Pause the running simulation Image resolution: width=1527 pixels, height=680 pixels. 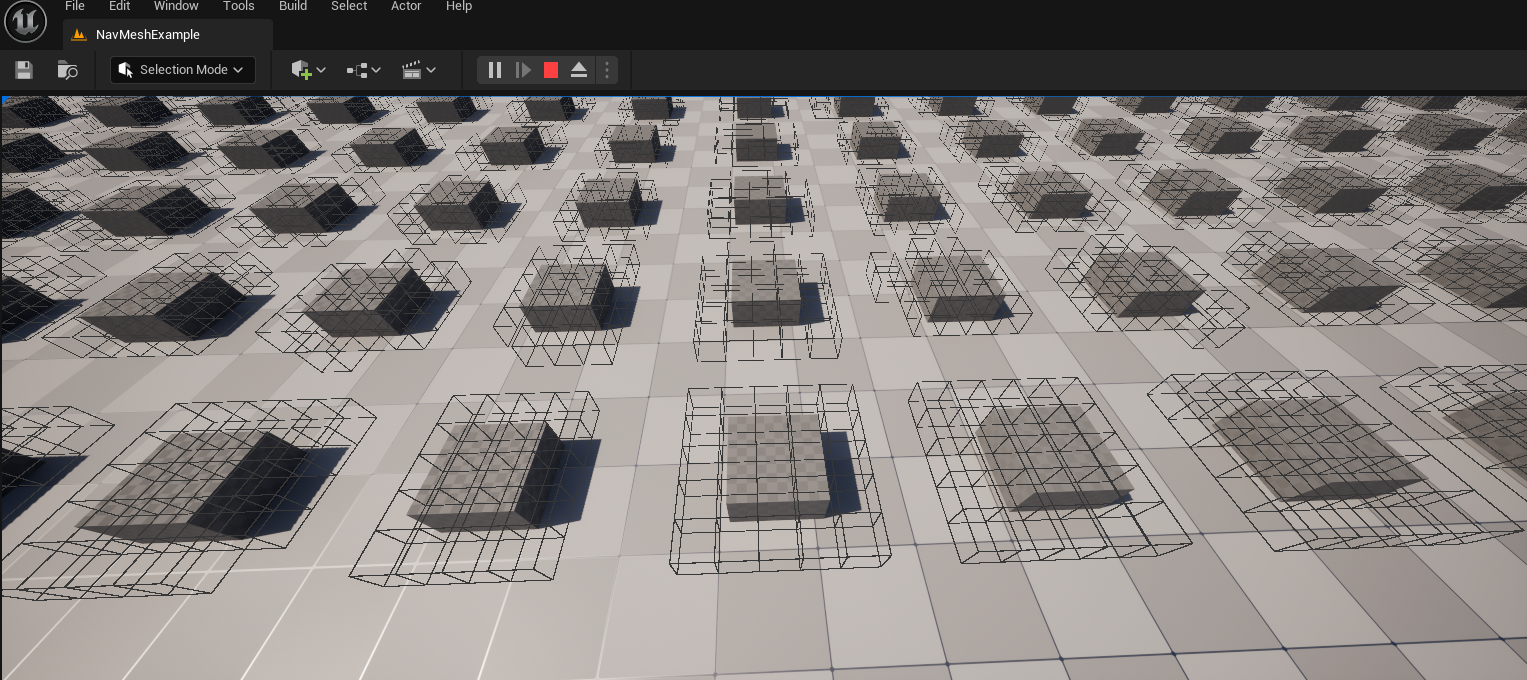pos(494,70)
